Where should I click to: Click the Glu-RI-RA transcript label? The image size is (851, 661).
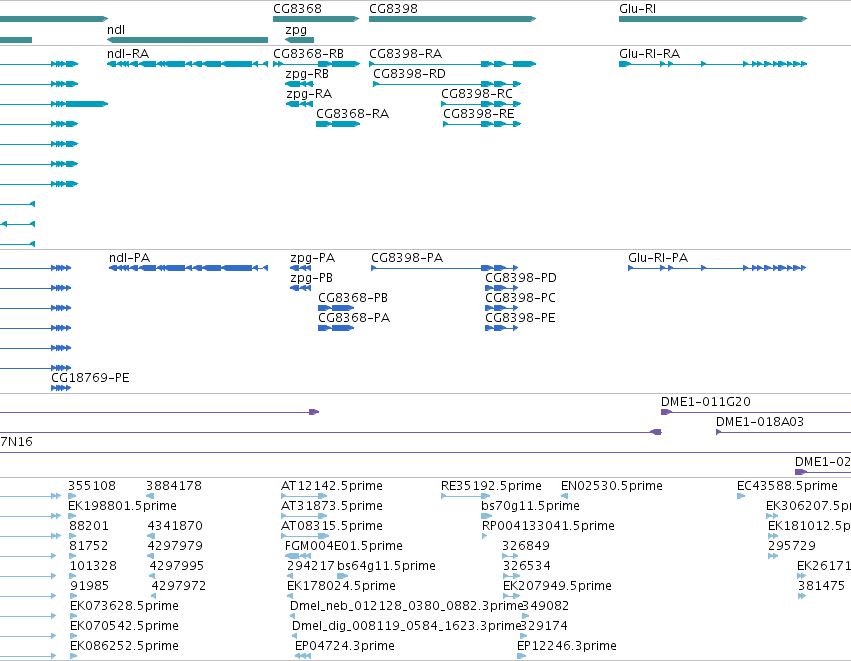click(649, 54)
